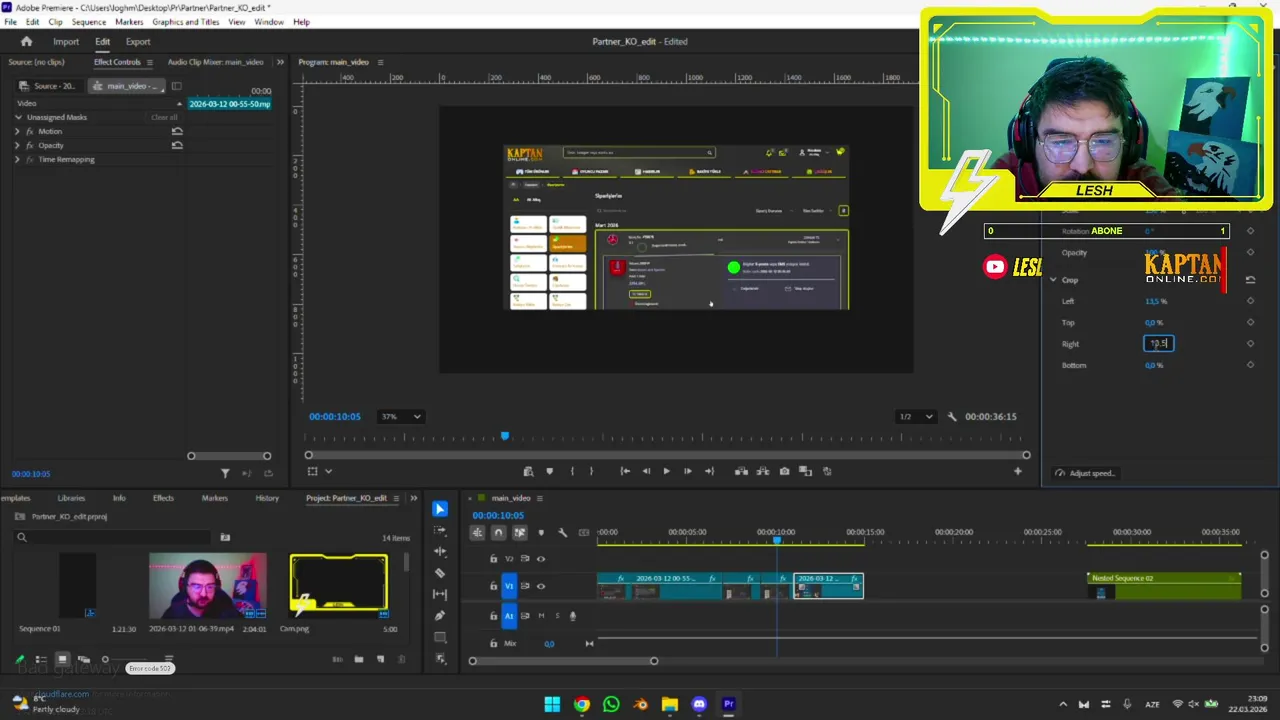The image size is (1280, 720).
Task: Open Program monitor settings wrench
Action: pyautogui.click(x=952, y=417)
